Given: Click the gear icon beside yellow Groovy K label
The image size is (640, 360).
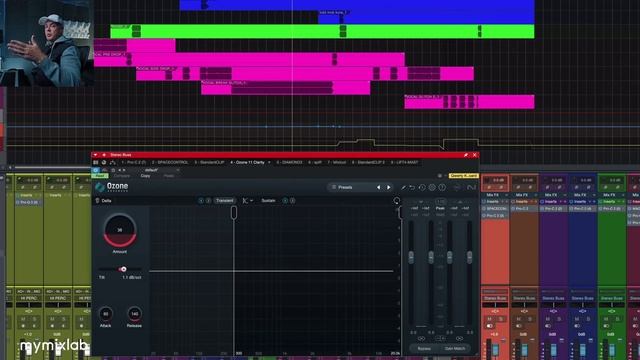Looking at the screenshot, I should [x=440, y=176].
